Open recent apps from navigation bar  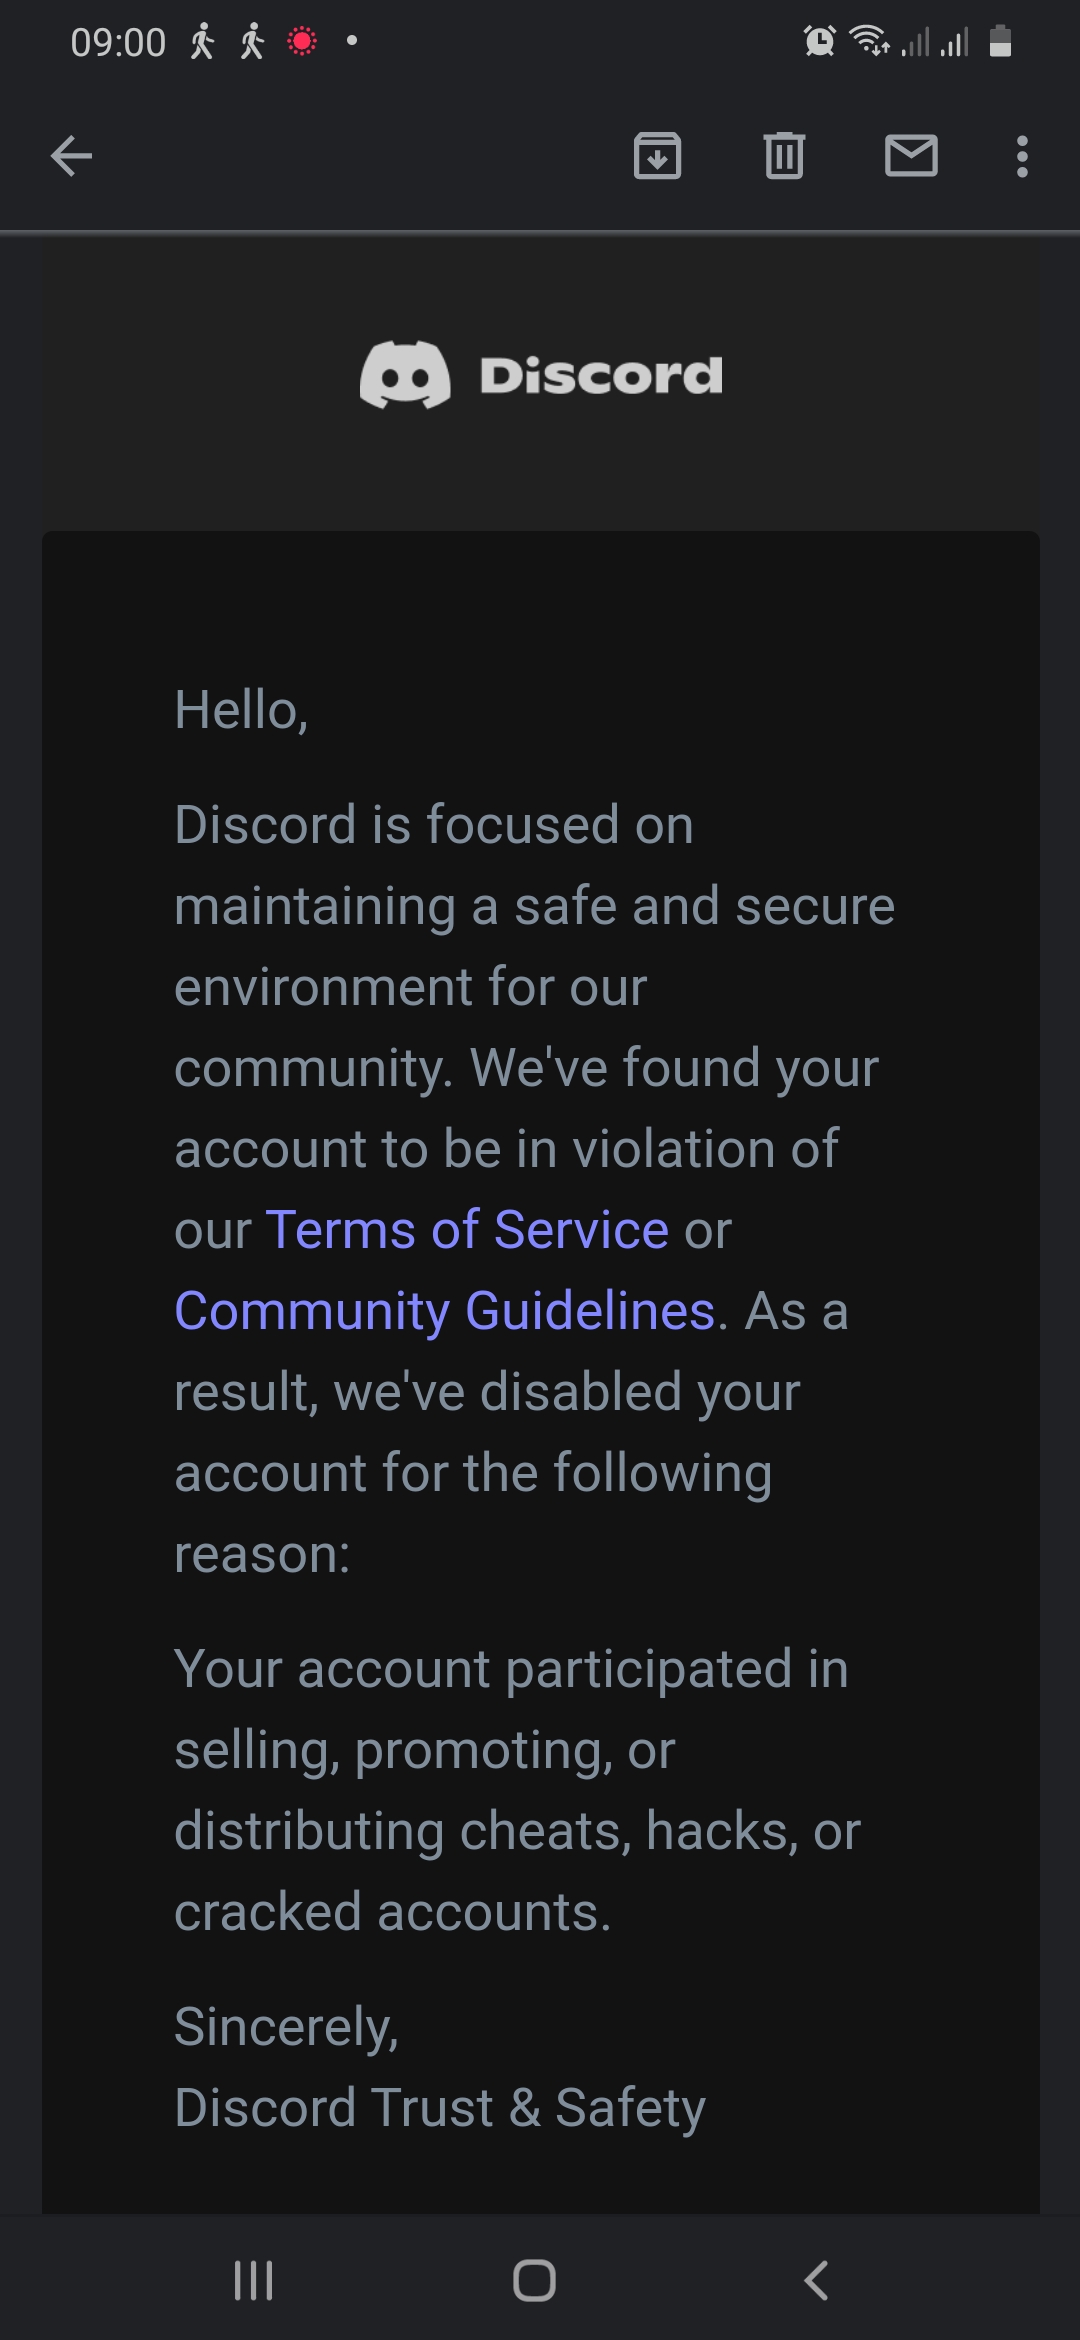tap(253, 2280)
